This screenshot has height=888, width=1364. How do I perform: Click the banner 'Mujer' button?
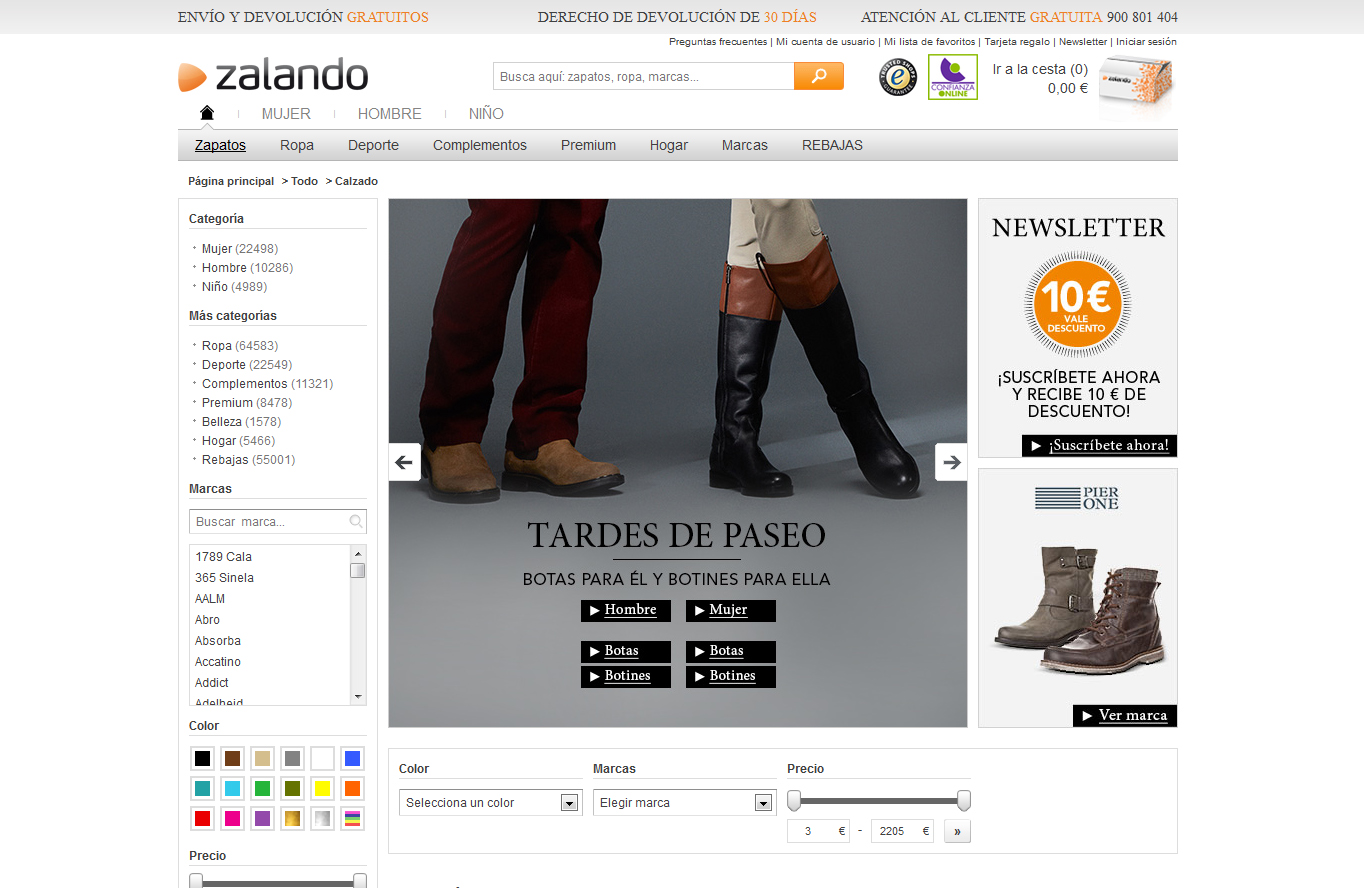click(731, 610)
